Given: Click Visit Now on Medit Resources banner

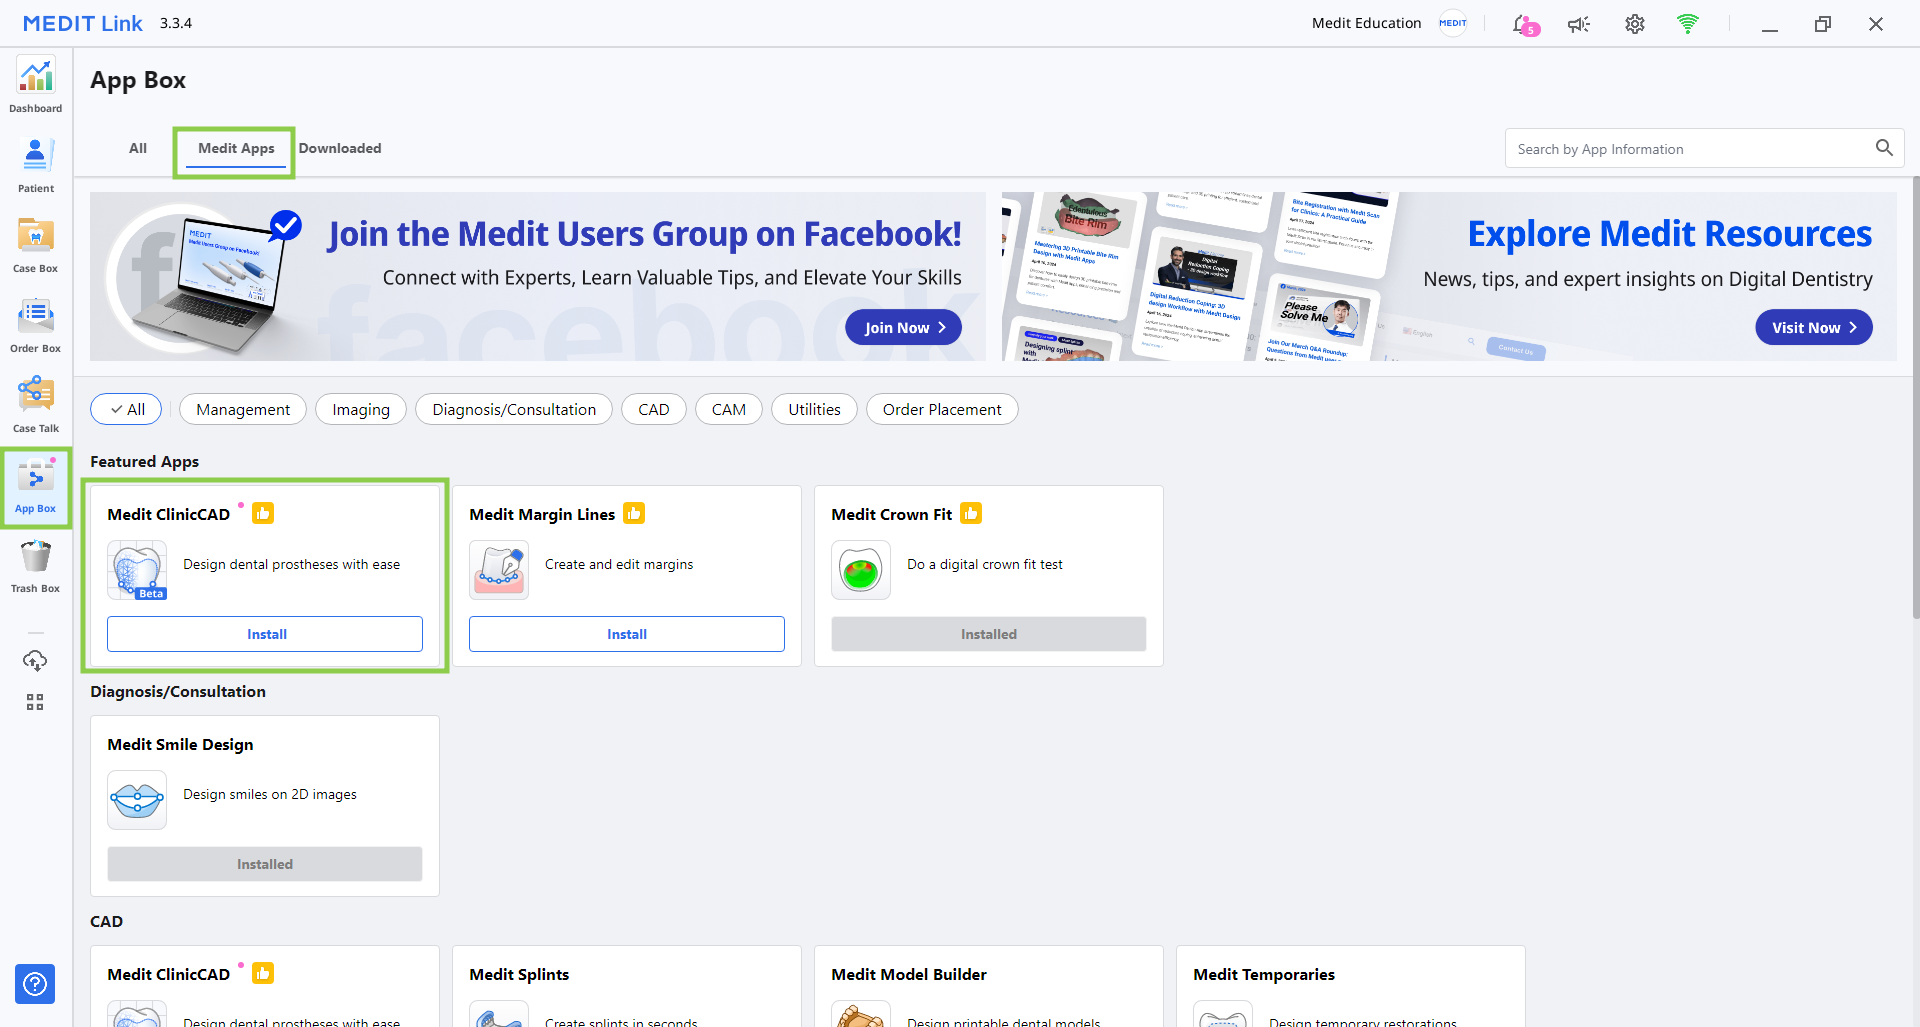Looking at the screenshot, I should click(x=1814, y=327).
